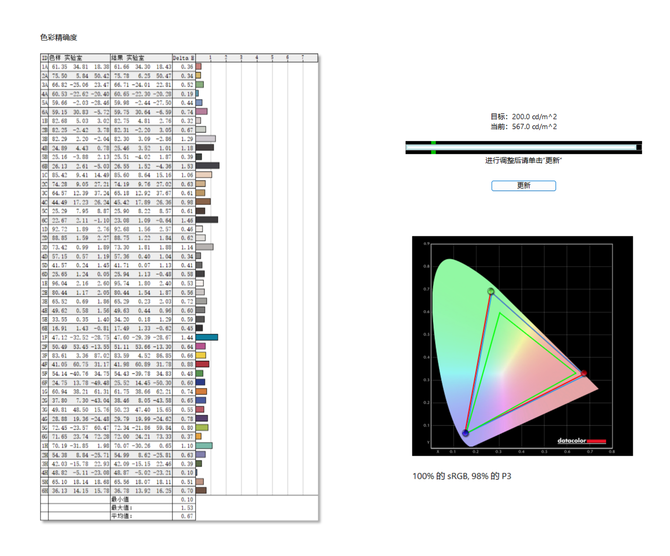The image size is (670, 556).
Task: Click the 最大值 summary value 1.53
Action: tap(187, 508)
